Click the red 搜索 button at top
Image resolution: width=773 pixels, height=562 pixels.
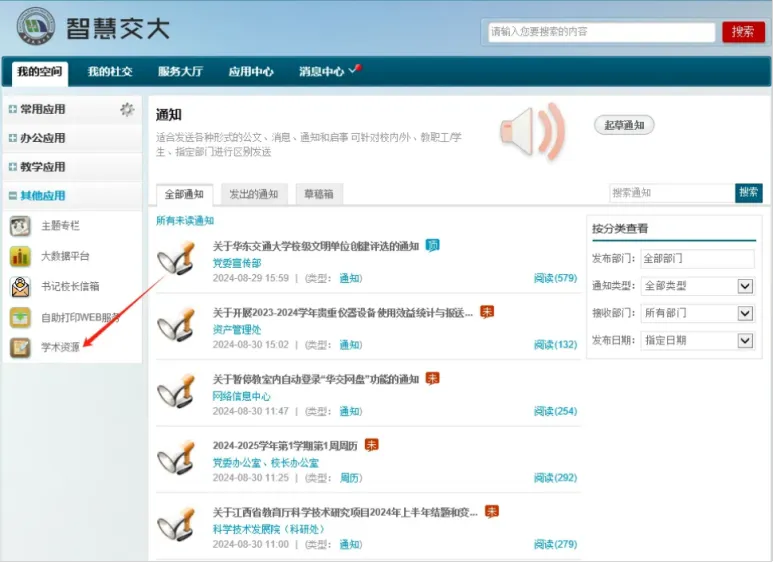pos(743,32)
